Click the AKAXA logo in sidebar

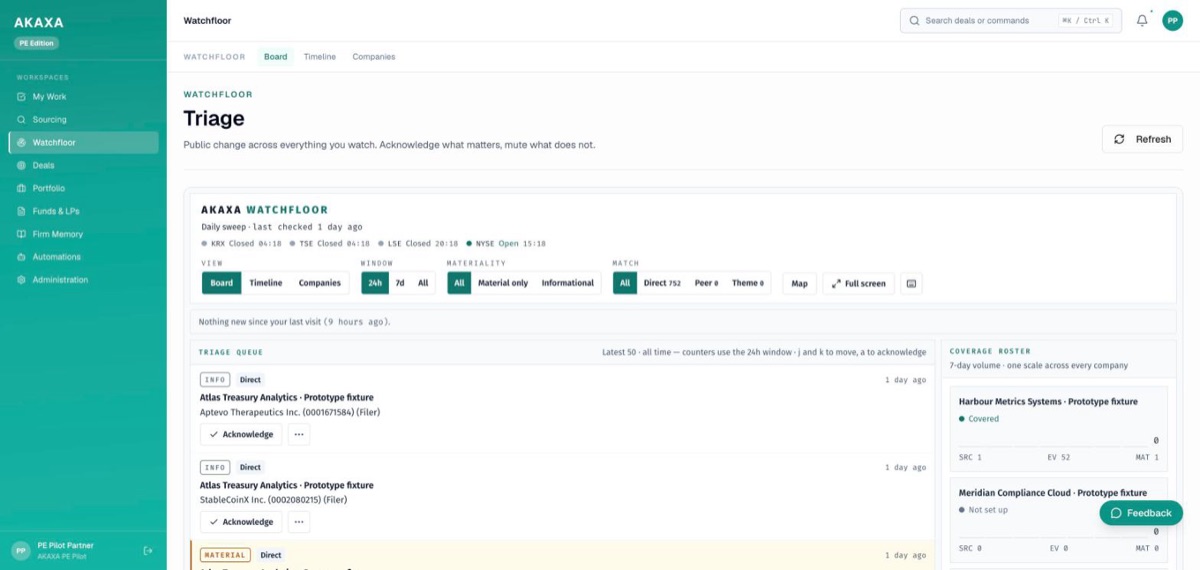coord(39,21)
